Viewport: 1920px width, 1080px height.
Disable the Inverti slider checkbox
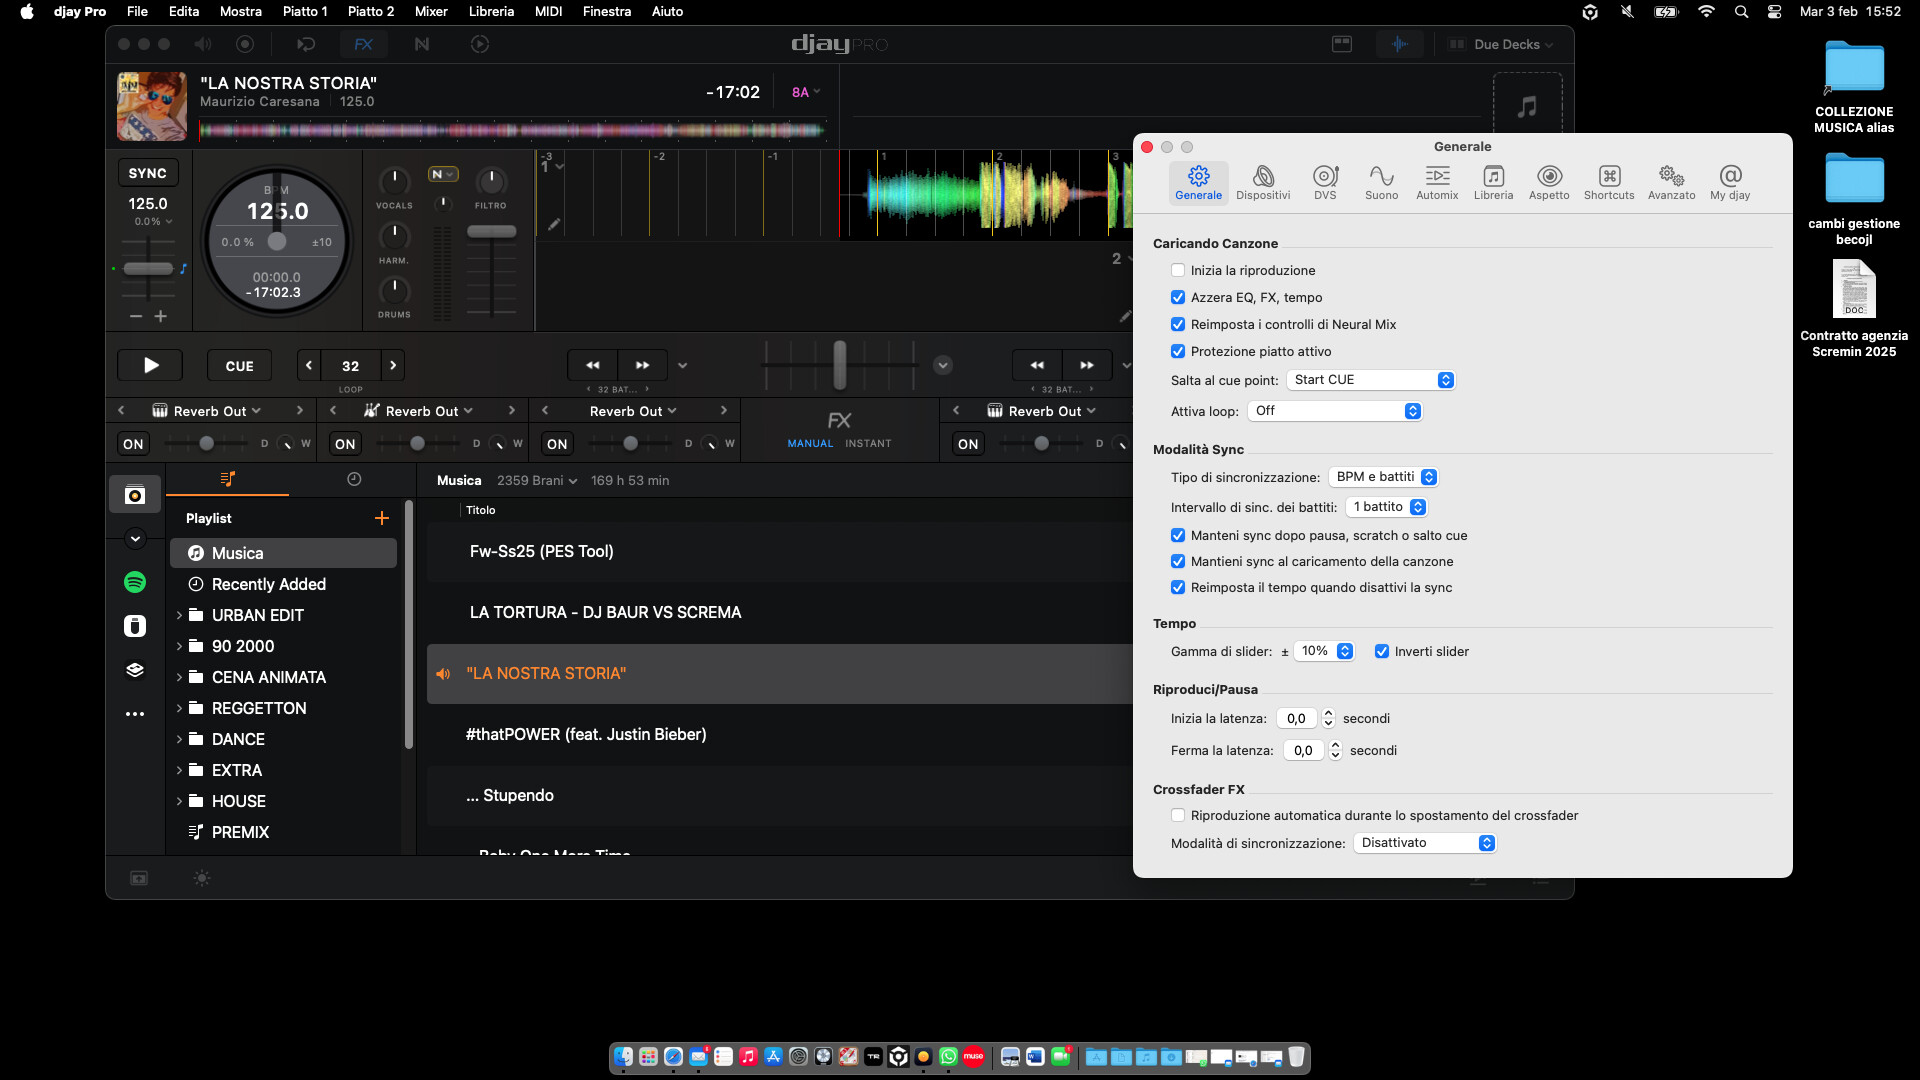click(x=1382, y=652)
